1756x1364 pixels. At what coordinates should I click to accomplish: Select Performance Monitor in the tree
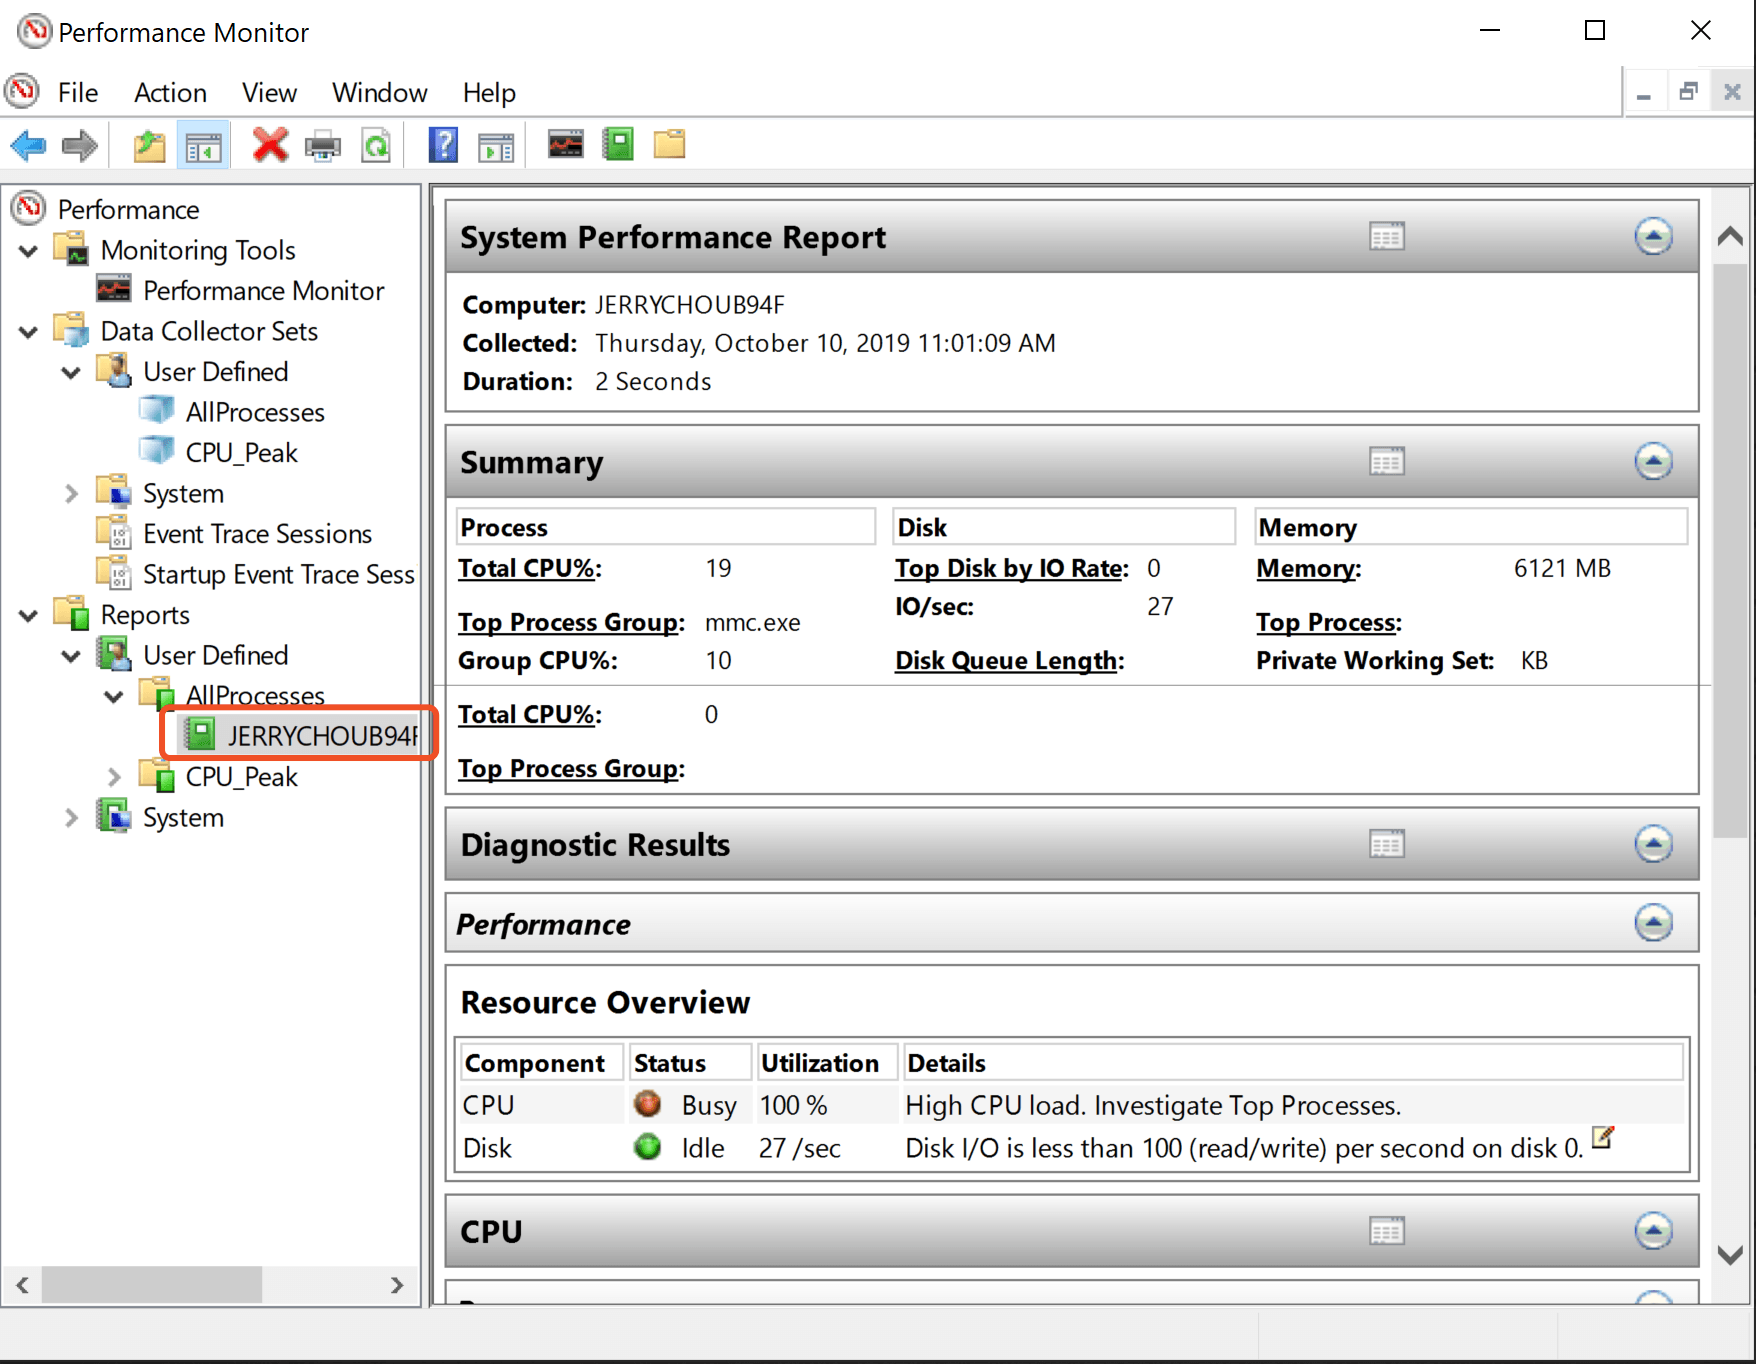[x=263, y=291]
